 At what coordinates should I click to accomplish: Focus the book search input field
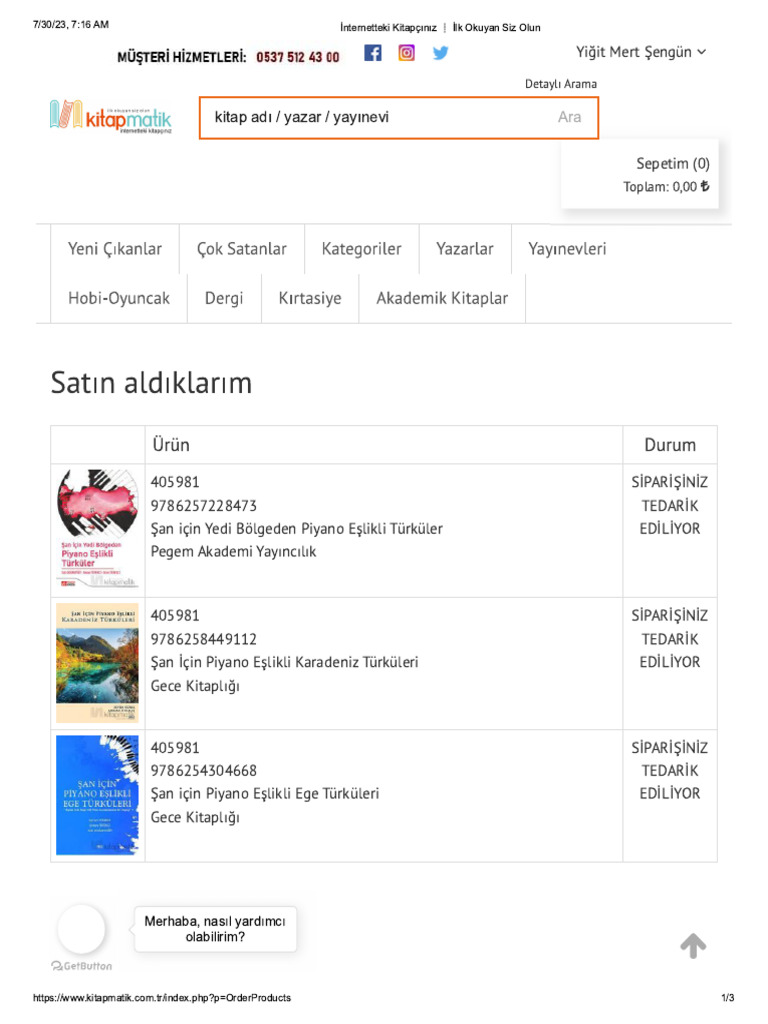point(375,117)
